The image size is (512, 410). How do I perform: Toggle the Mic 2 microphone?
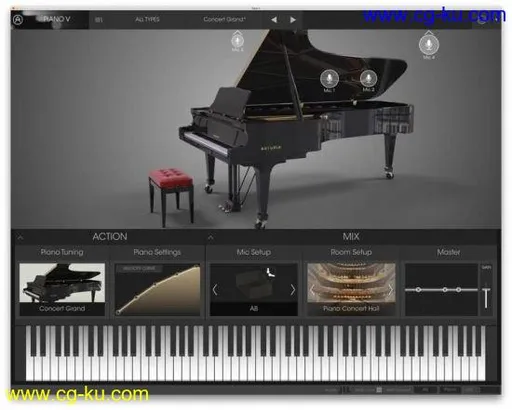(x=368, y=78)
